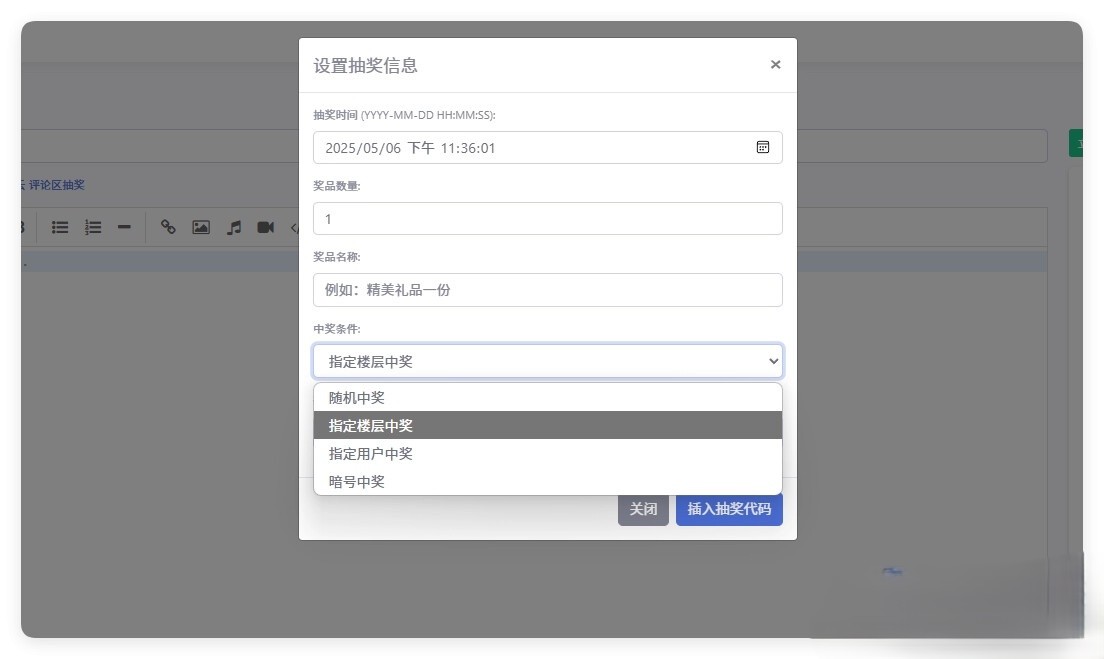This screenshot has height=659, width=1104.
Task: Choose 指定用户中奖 option
Action: coord(548,453)
